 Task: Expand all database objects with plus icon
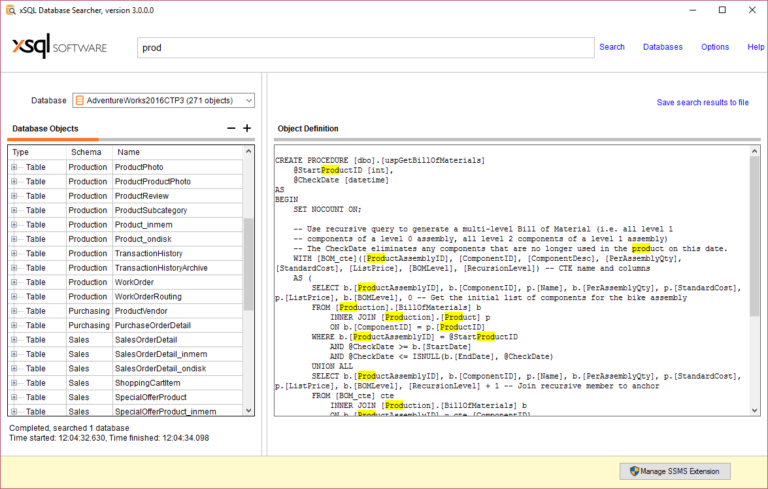click(247, 128)
